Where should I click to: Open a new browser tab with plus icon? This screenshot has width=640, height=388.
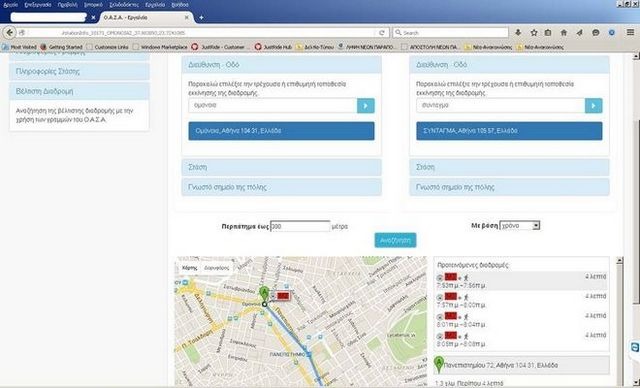click(201, 18)
